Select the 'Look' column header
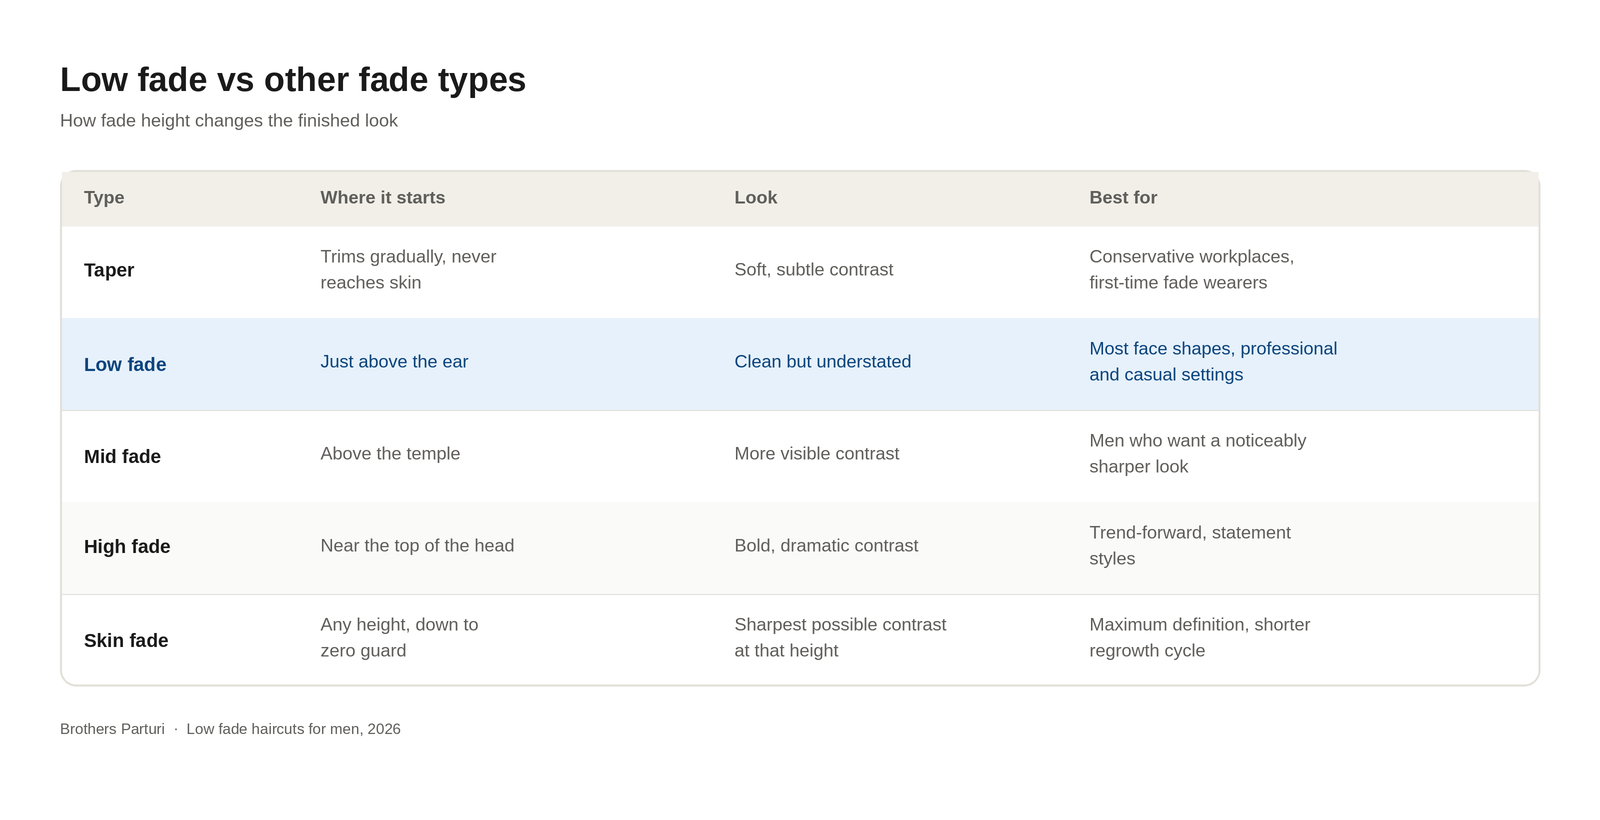This screenshot has height=820, width=1600. tap(756, 198)
